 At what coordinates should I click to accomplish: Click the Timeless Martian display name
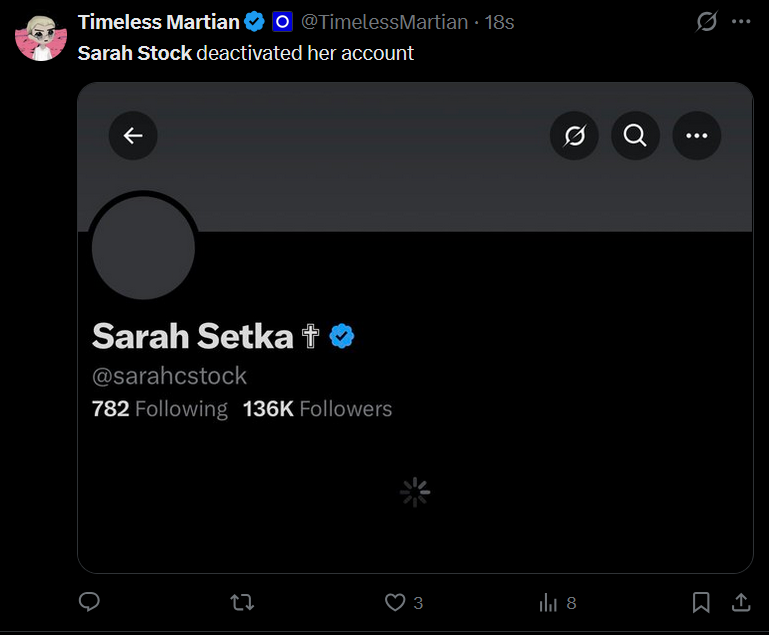click(x=158, y=22)
